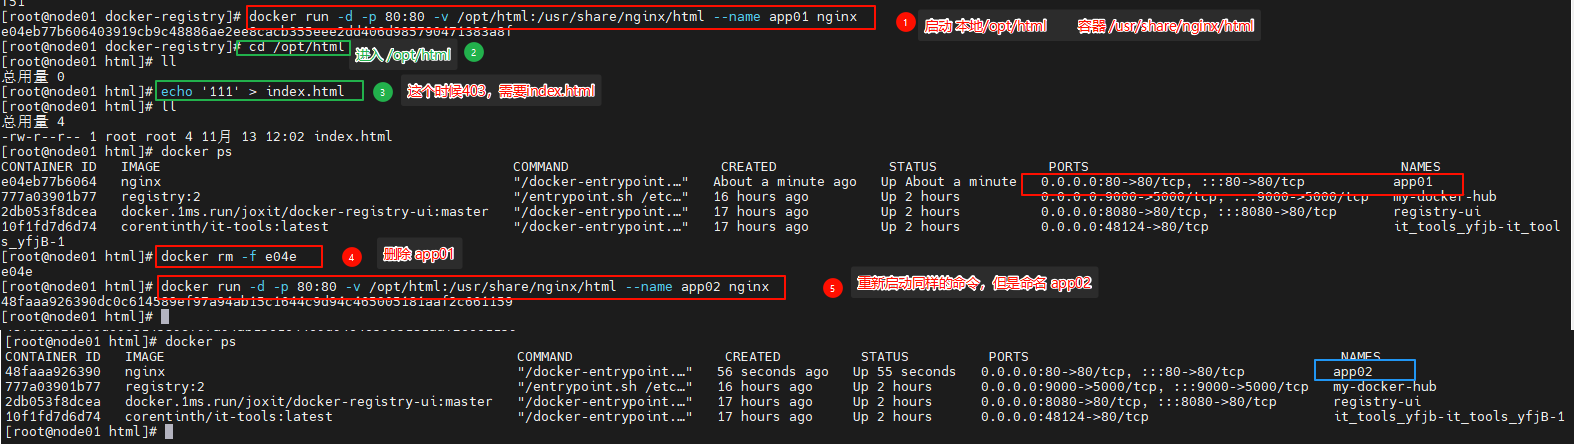Select app02 in the NAMES column

(x=1353, y=372)
